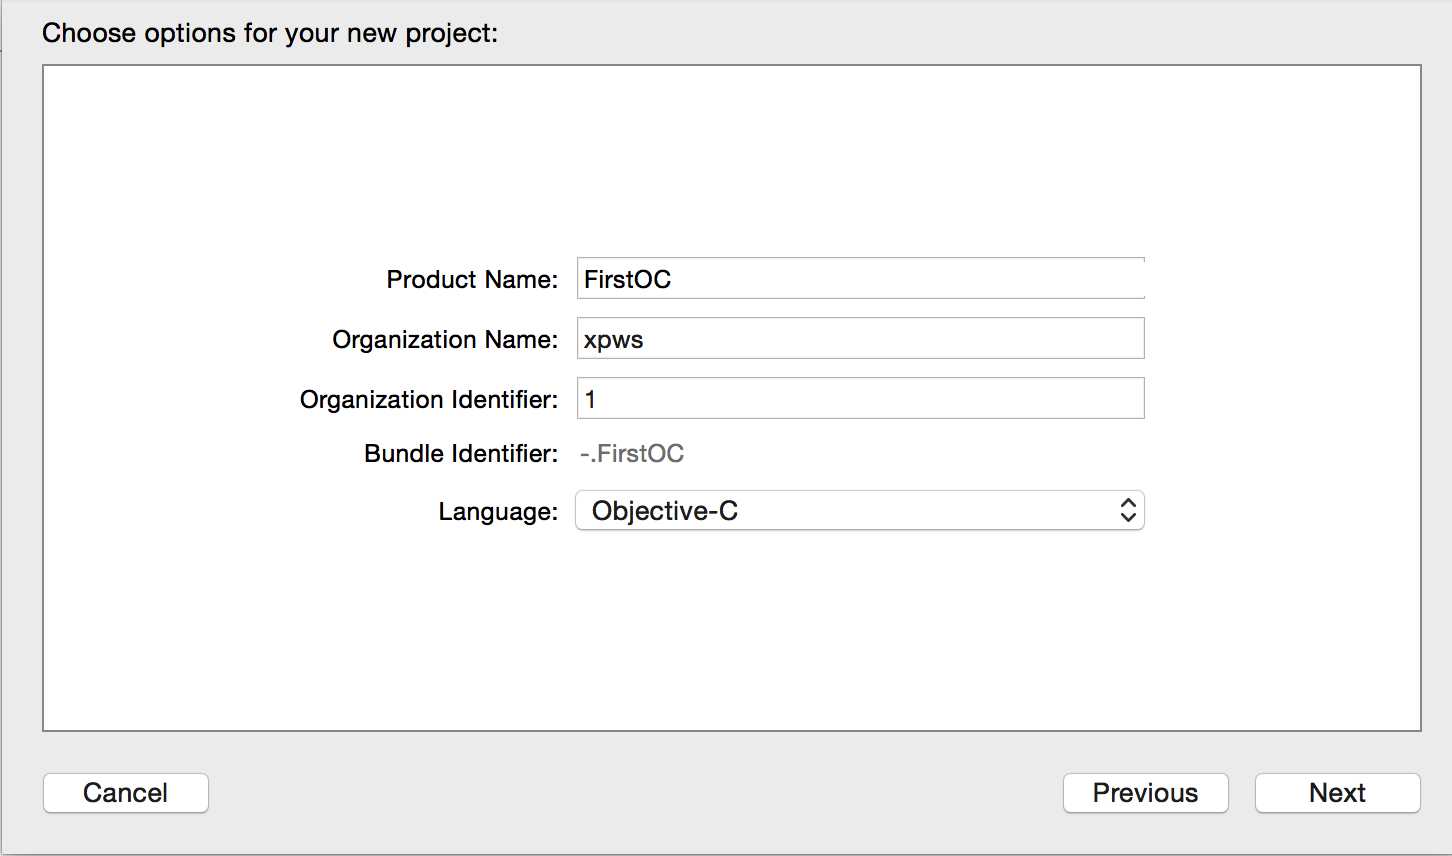Image resolution: width=1452 pixels, height=856 pixels.
Task: Click the 'Choose options for your new project' heading
Action: 270,33
